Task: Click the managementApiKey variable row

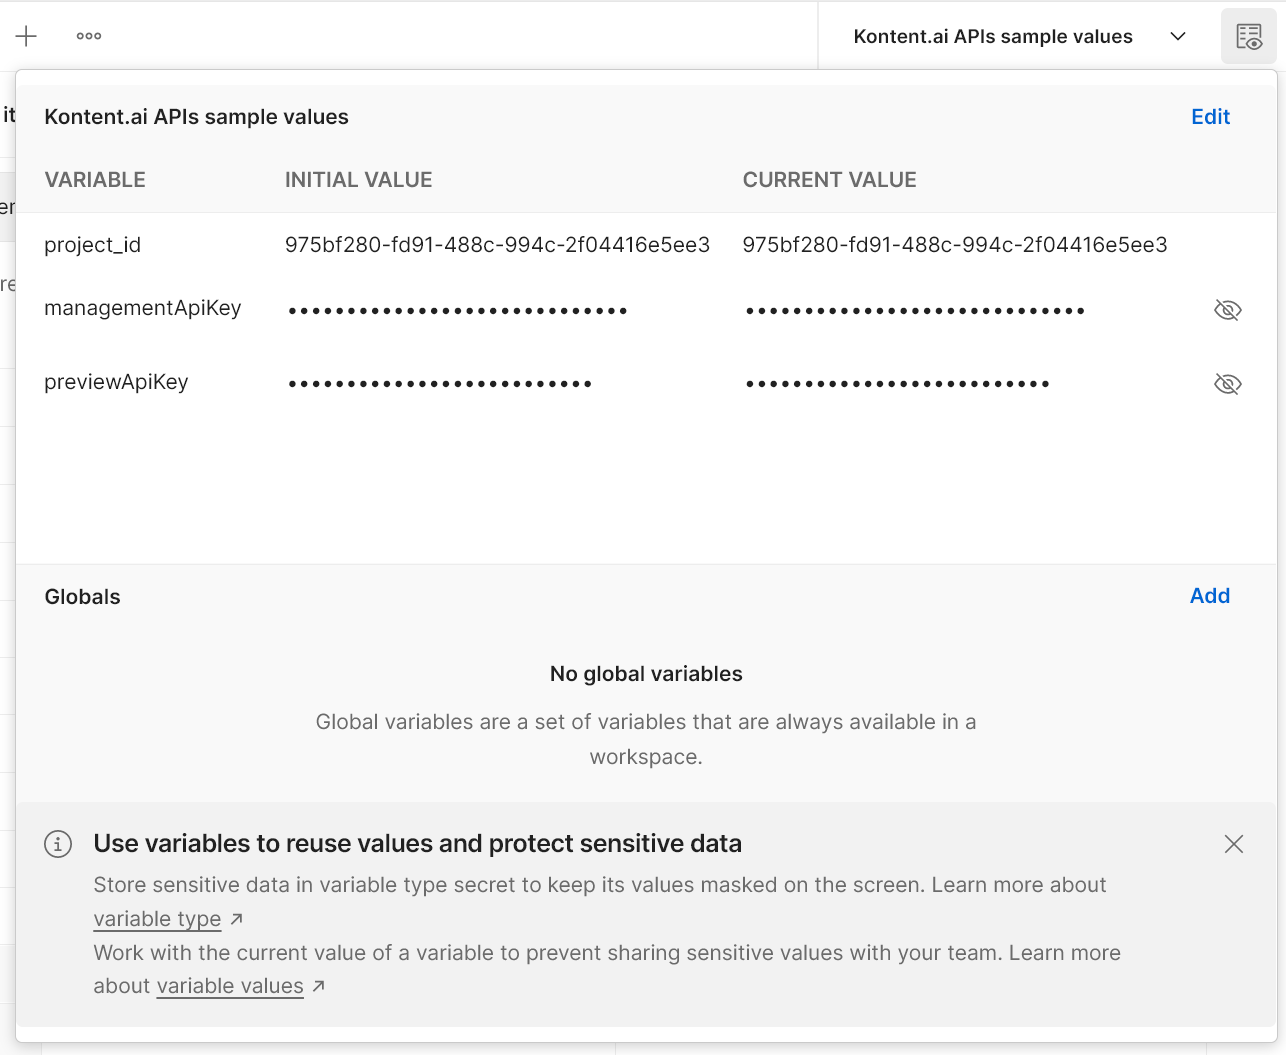Action: click(142, 308)
